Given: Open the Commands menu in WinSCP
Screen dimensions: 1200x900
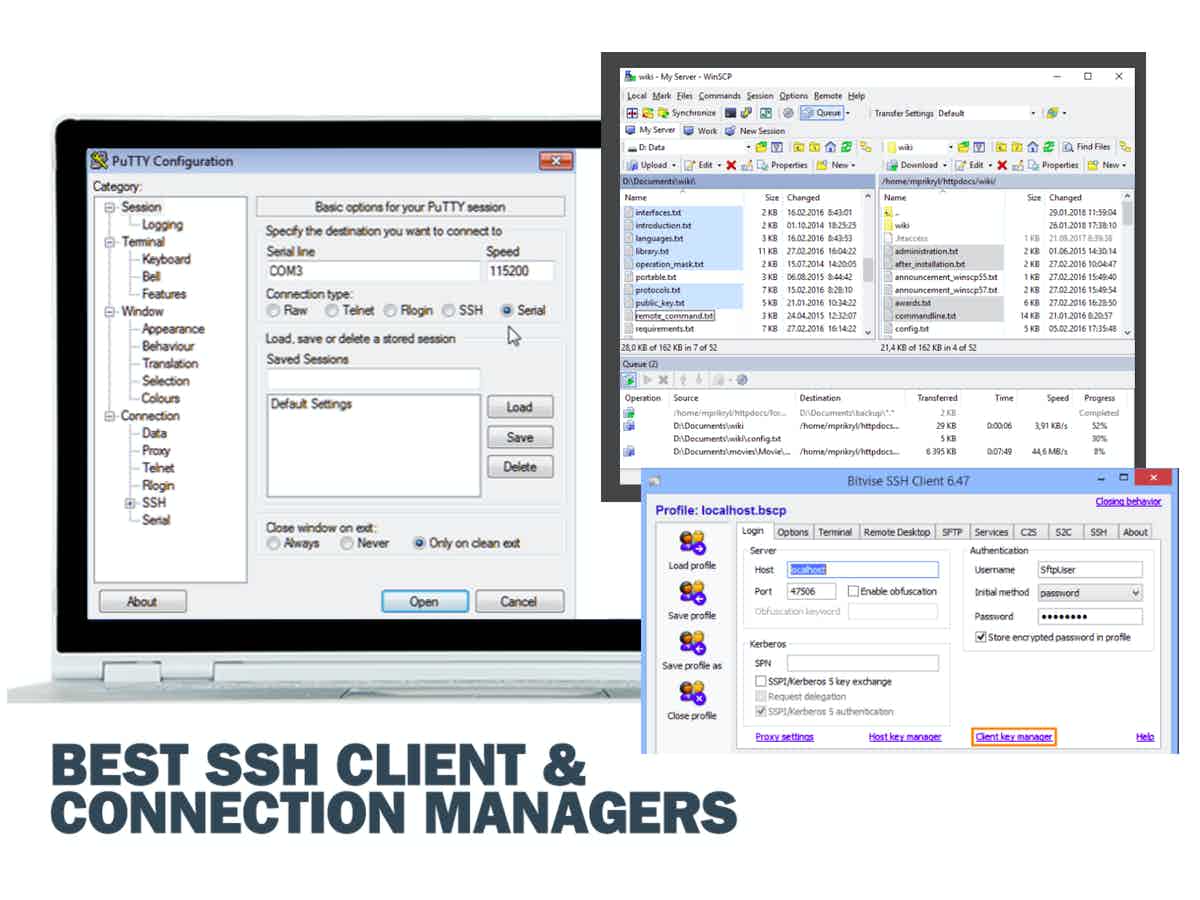Looking at the screenshot, I should click(x=719, y=96).
